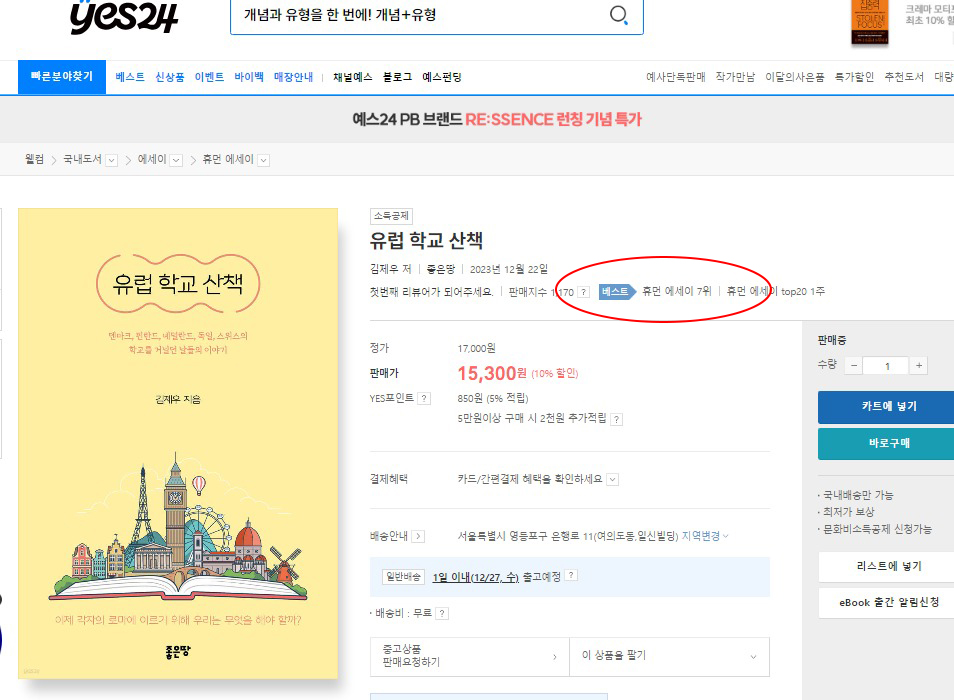954x700 pixels.
Task: Click the RE:SSENCE 런칭 기념 특가 banner
Action: click(497, 119)
